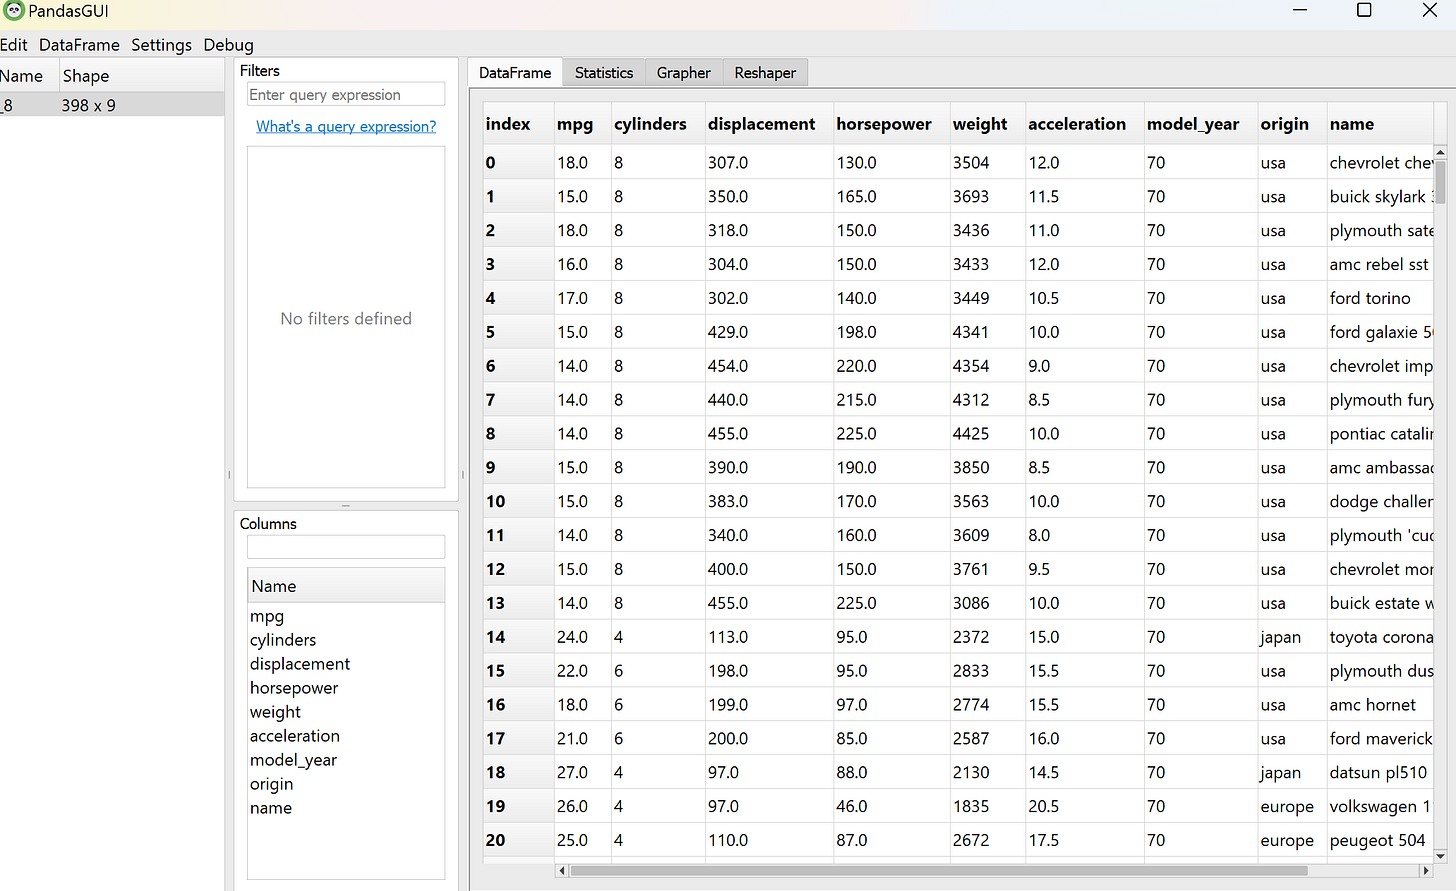The image size is (1456, 891).
Task: Open the Grapher tab
Action: (x=683, y=72)
